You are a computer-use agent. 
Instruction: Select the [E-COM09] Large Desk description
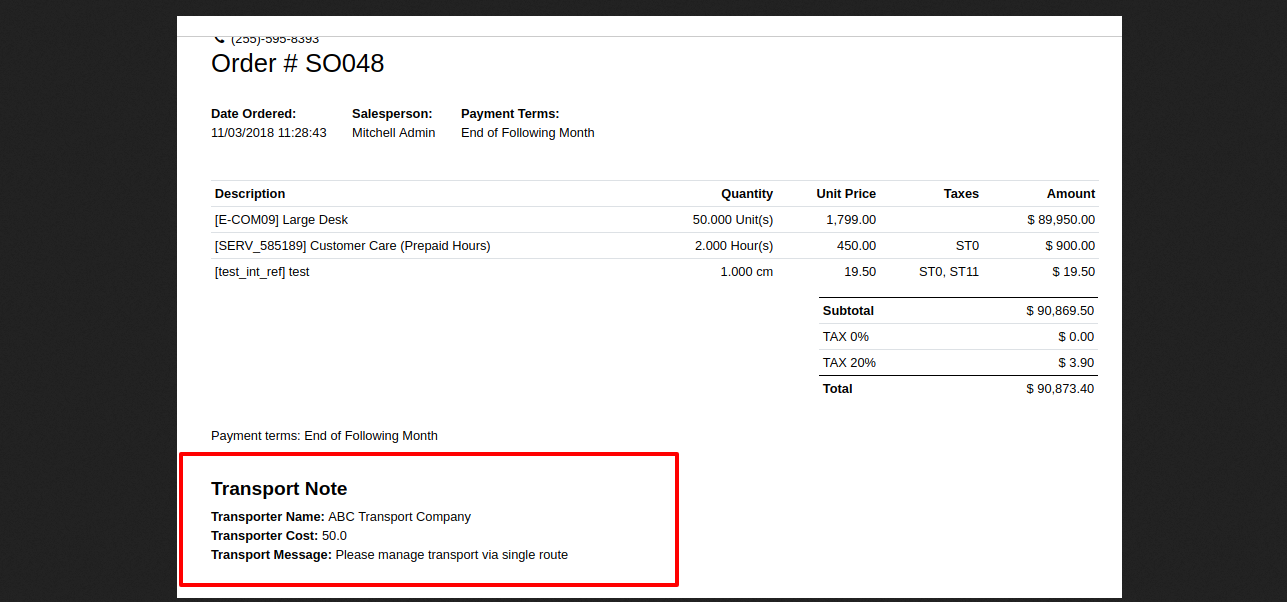281,220
